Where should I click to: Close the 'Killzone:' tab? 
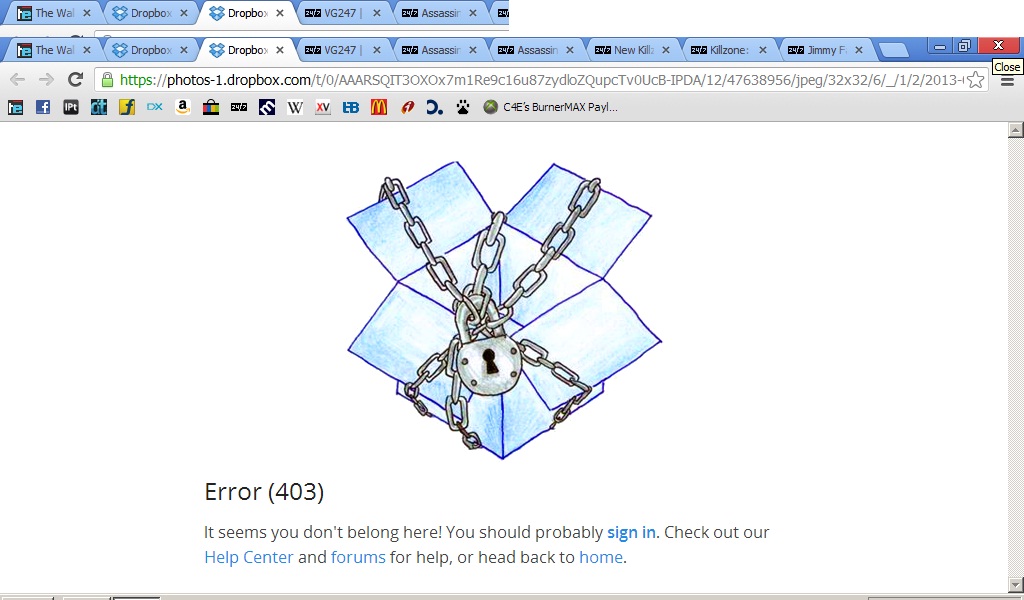[x=762, y=50]
